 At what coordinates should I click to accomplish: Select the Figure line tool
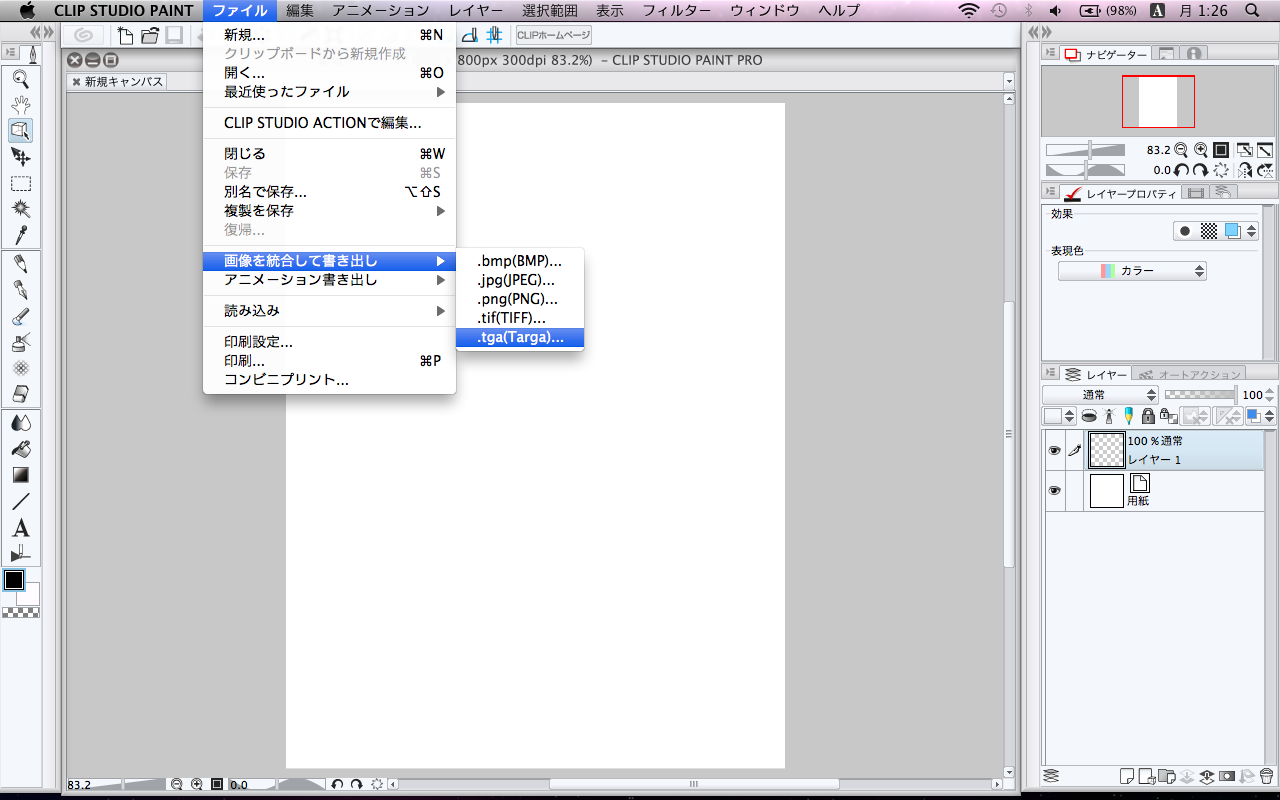20,501
